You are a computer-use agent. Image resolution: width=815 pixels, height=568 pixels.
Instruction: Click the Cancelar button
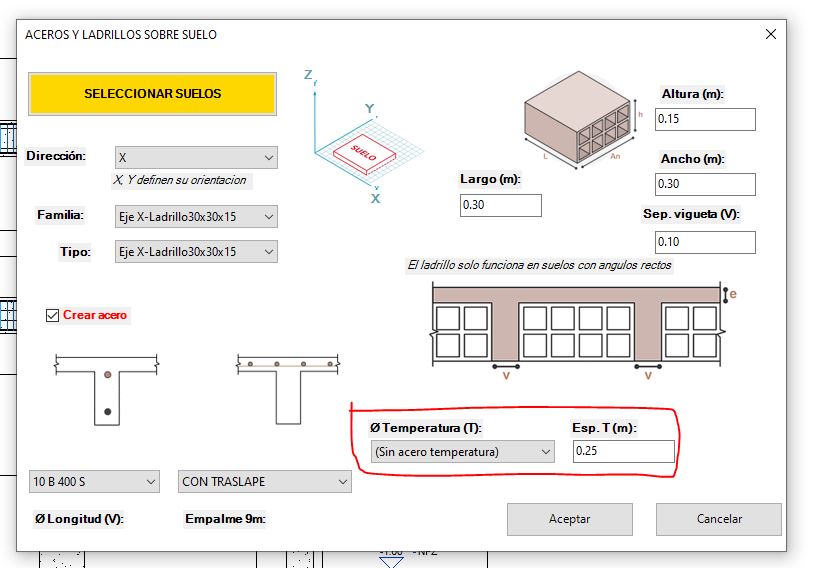pyautogui.click(x=719, y=519)
